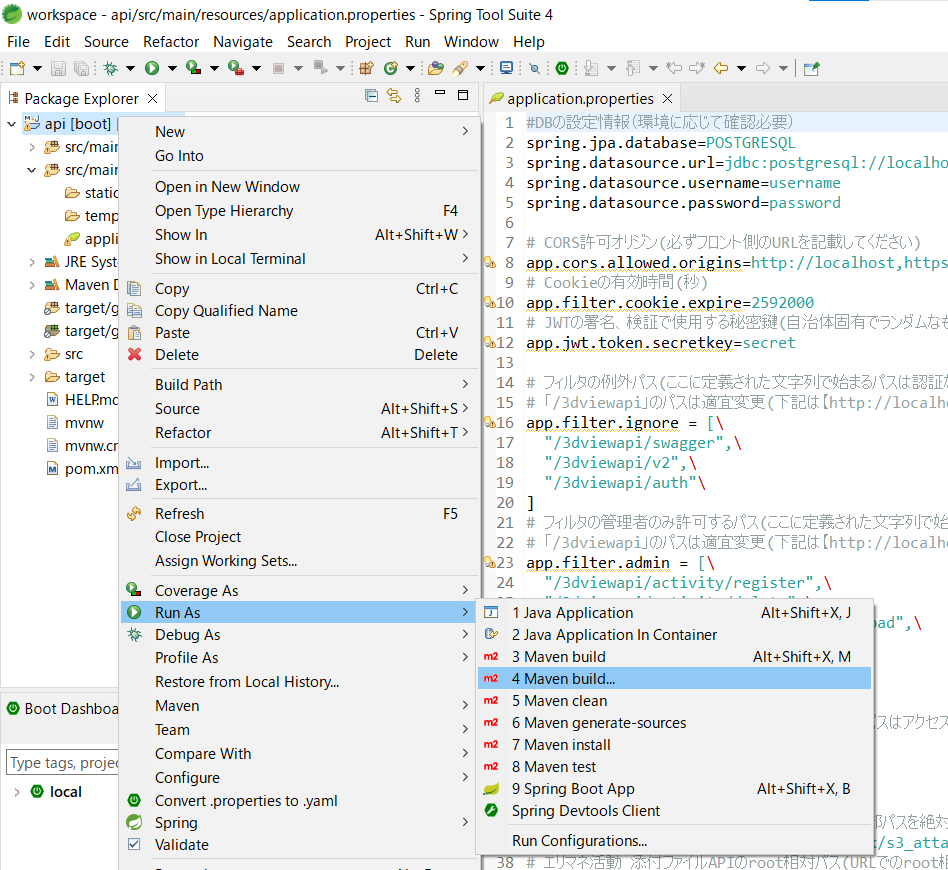This screenshot has width=948, height=870.
Task: Click the Open Console monitor icon
Action: click(x=507, y=68)
